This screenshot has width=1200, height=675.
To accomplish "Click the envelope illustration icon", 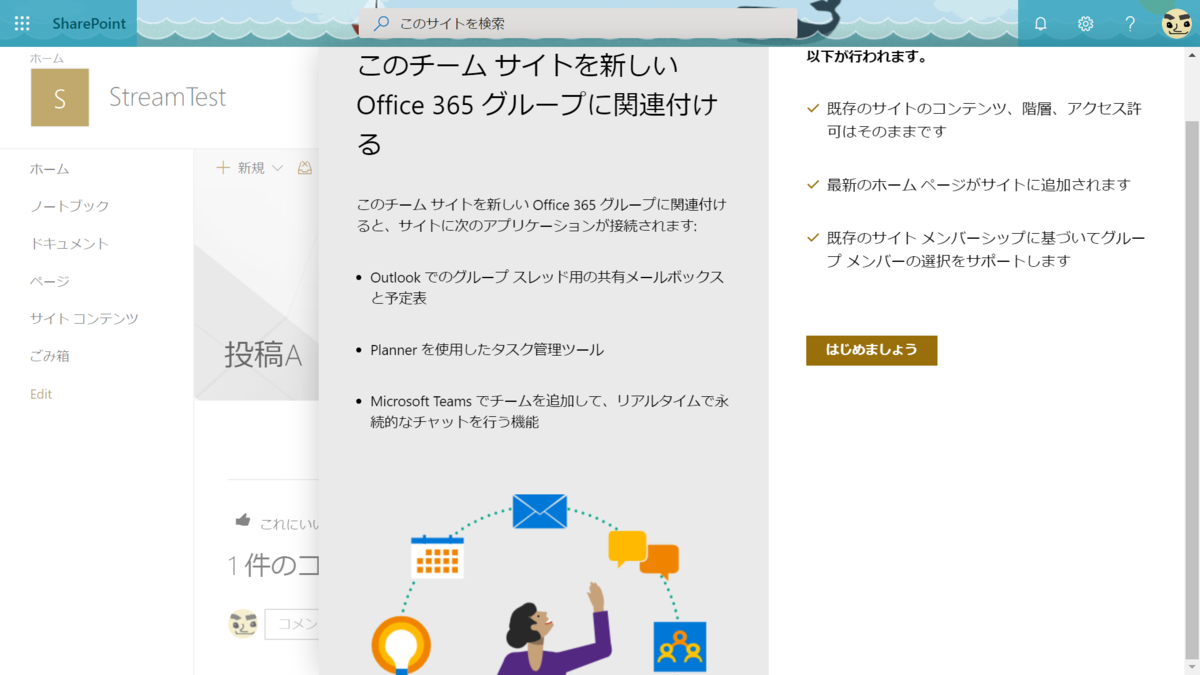I will click(540, 511).
